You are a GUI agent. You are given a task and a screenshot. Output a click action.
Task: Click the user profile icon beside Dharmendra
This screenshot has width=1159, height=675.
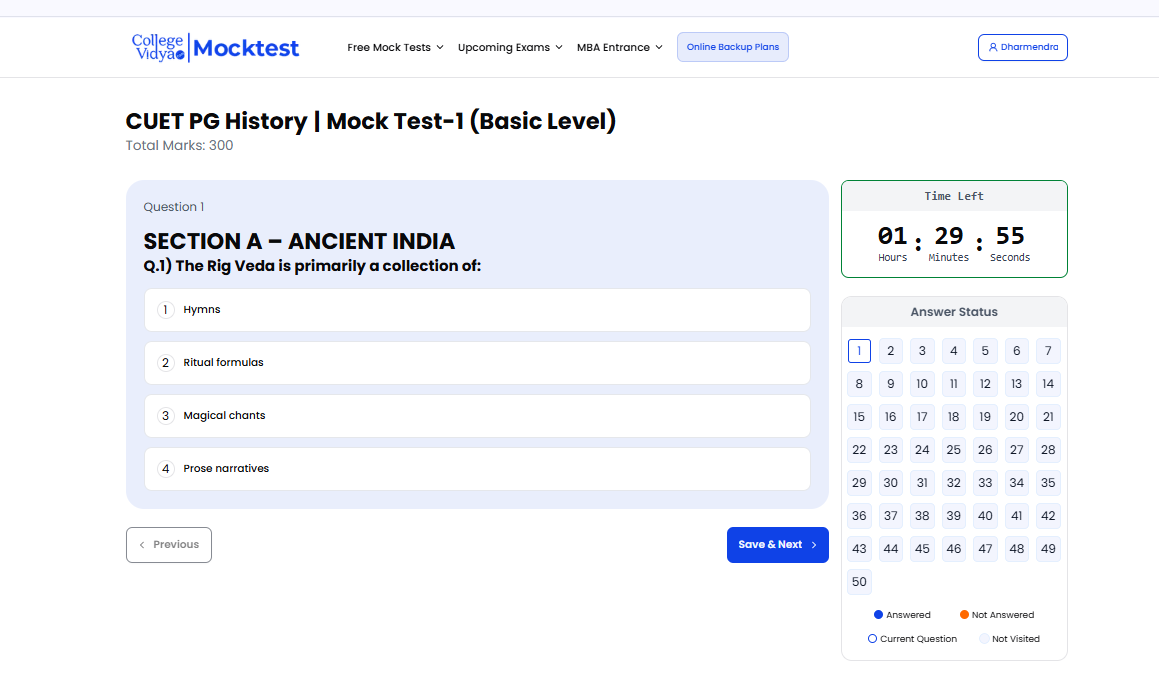pyautogui.click(x=992, y=47)
